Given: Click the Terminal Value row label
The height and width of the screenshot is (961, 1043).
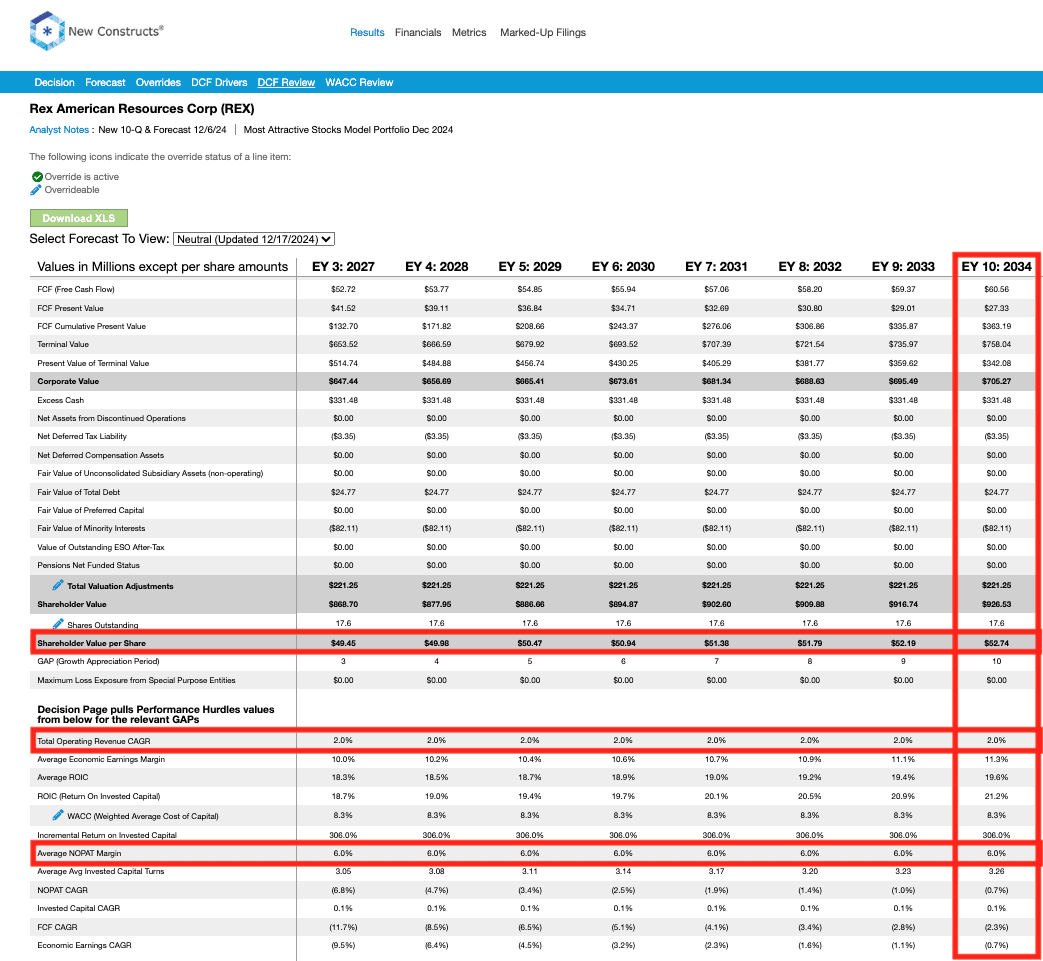Looking at the screenshot, I should coord(63,344).
